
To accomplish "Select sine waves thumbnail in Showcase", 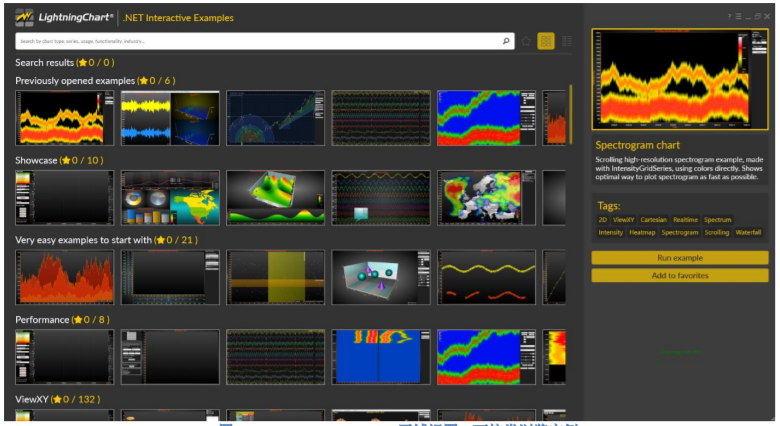I will [381, 198].
